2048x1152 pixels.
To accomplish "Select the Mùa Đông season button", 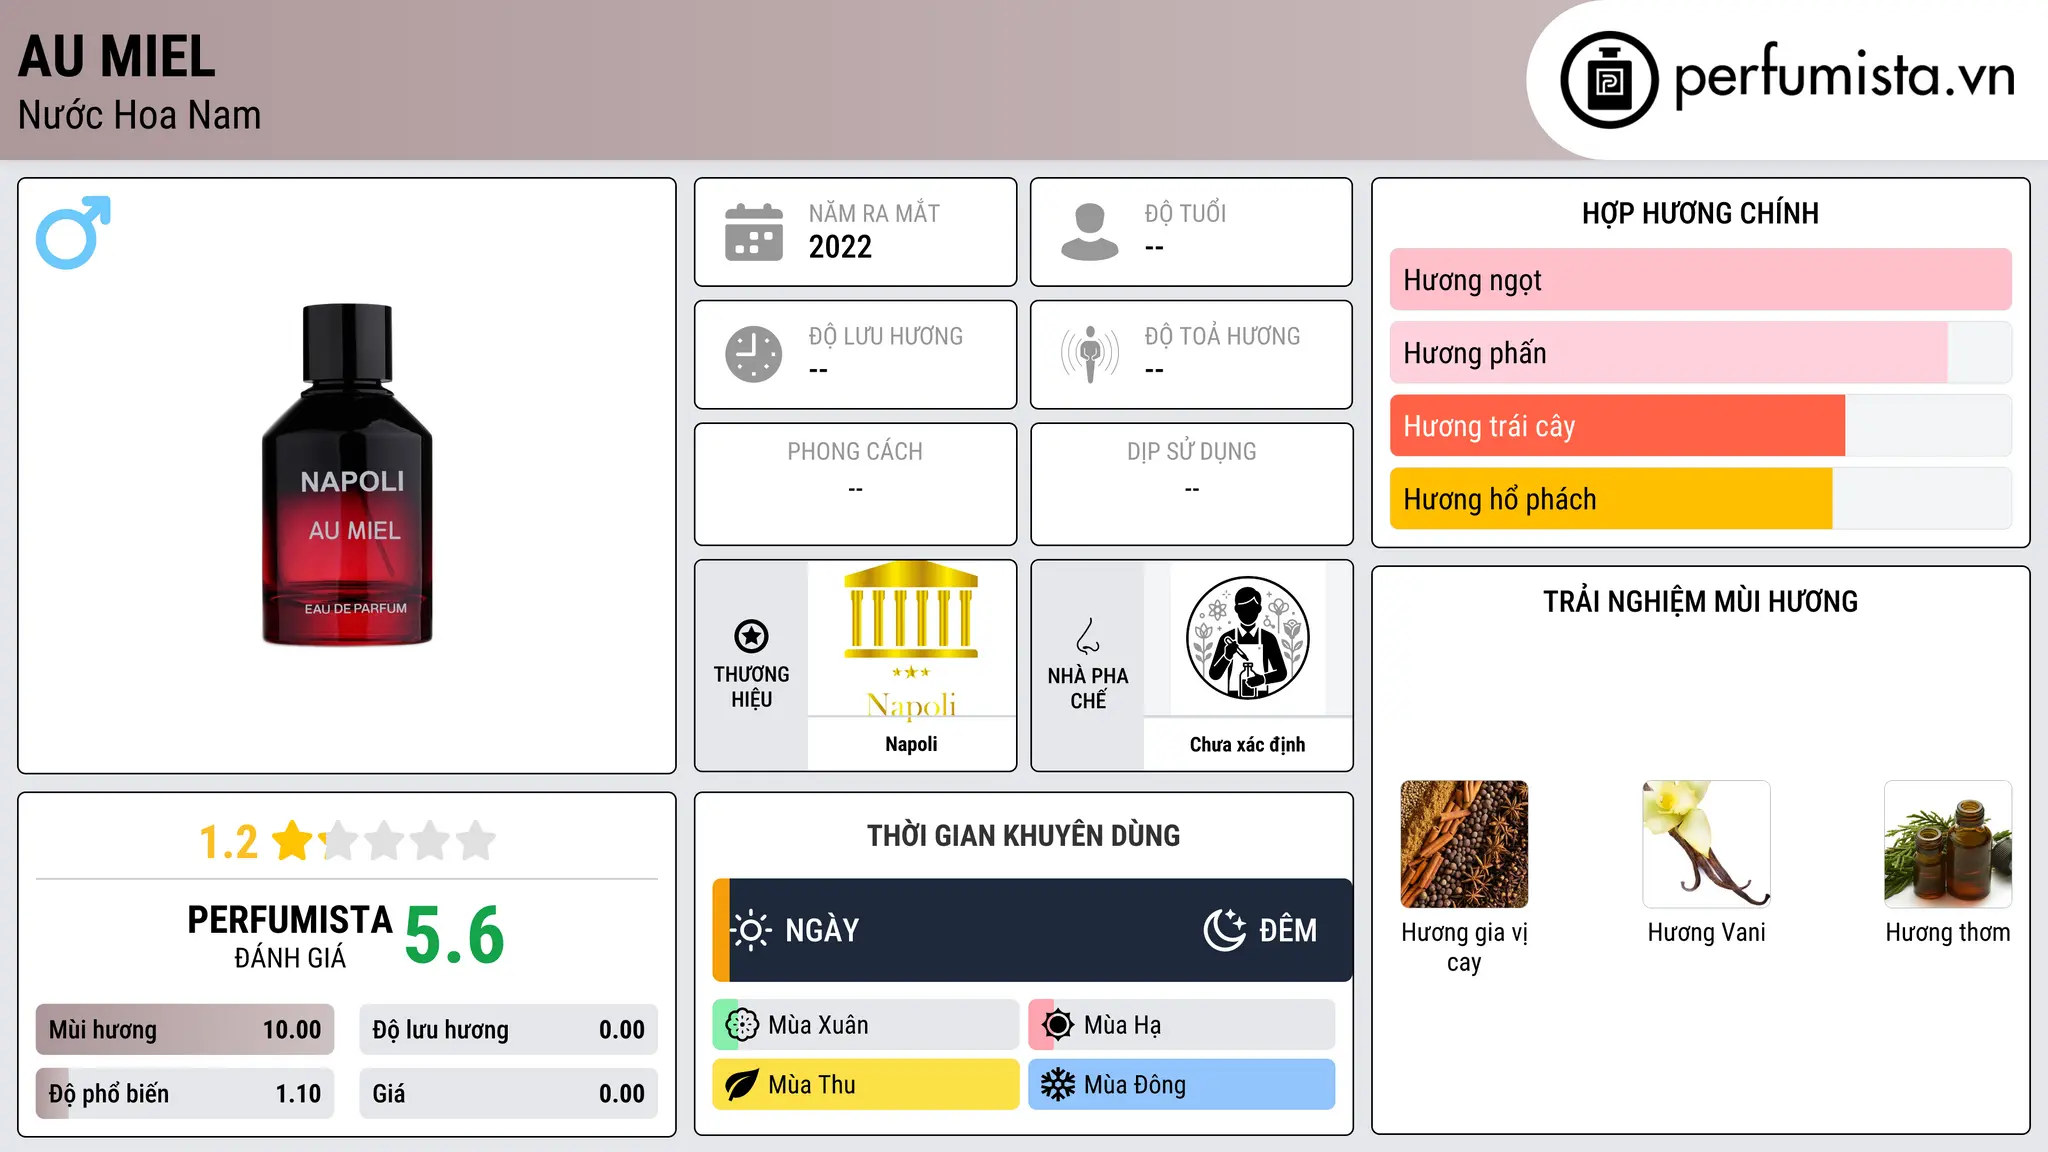I will pos(1182,1085).
